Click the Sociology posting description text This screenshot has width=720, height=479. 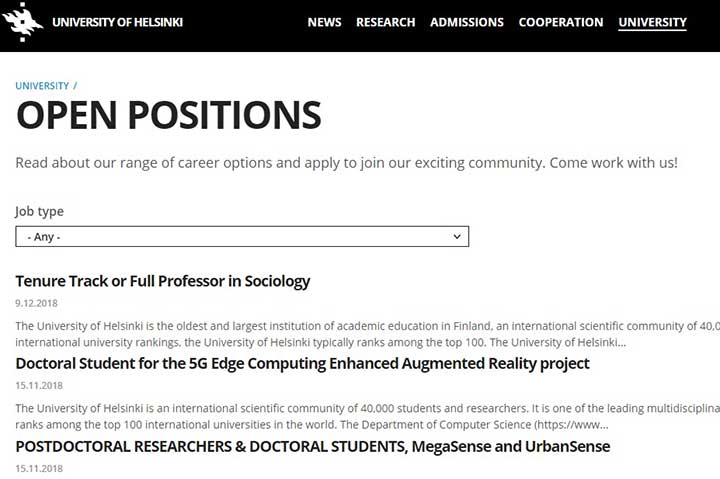[x=367, y=334]
